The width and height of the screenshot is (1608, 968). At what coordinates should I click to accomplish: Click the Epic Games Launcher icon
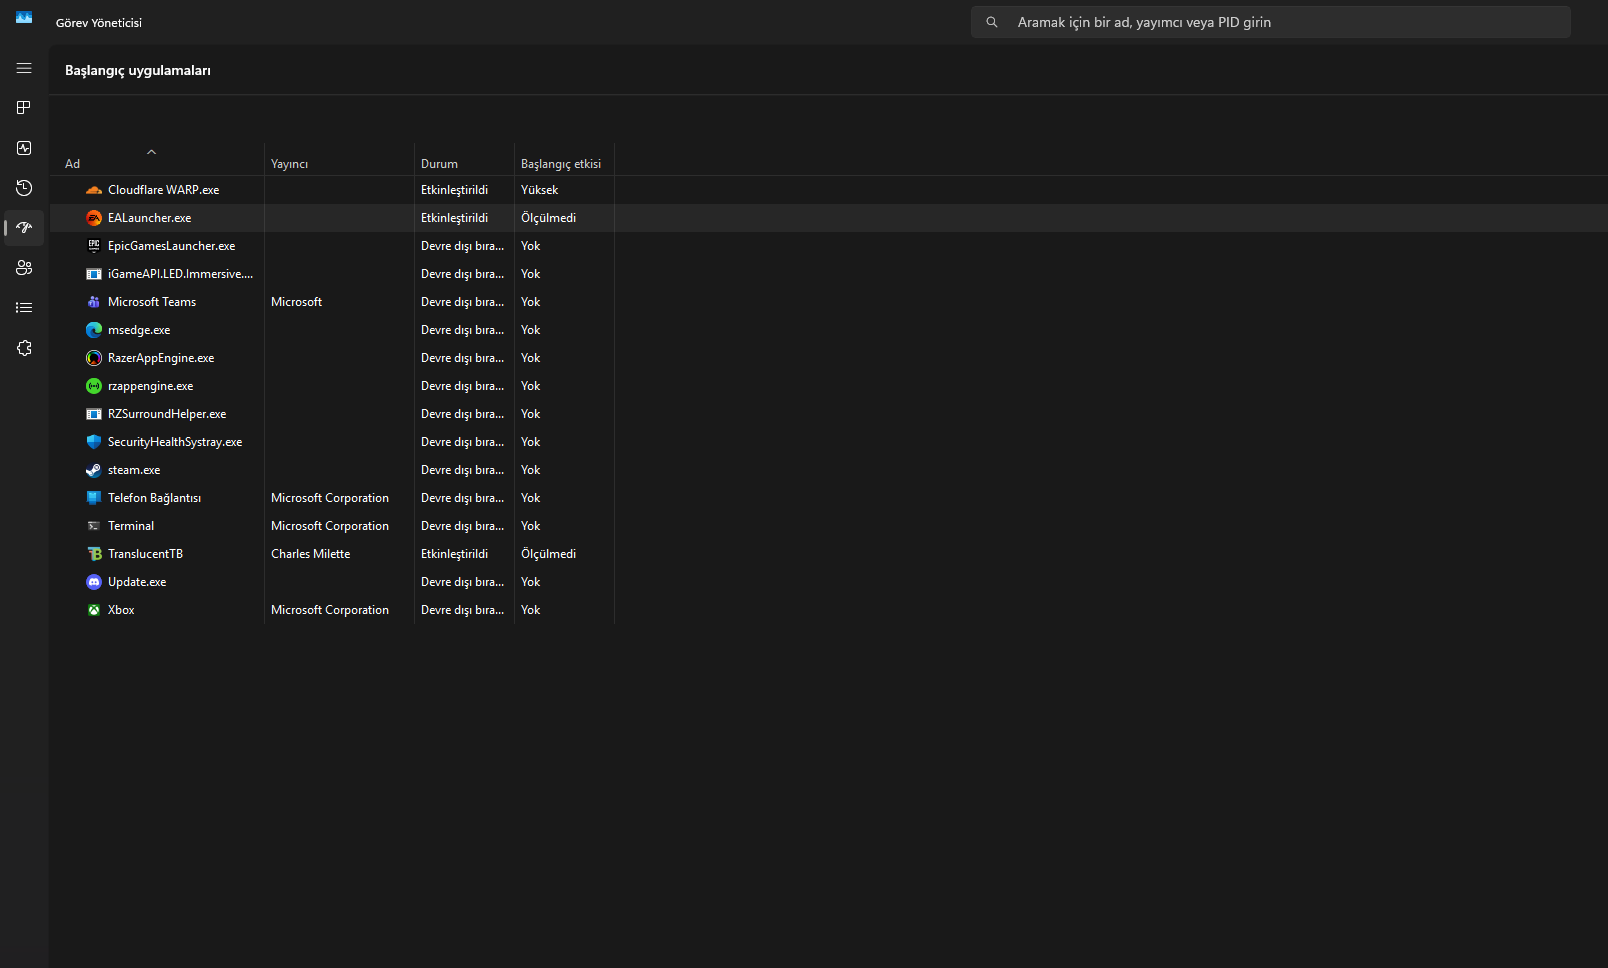pos(94,246)
